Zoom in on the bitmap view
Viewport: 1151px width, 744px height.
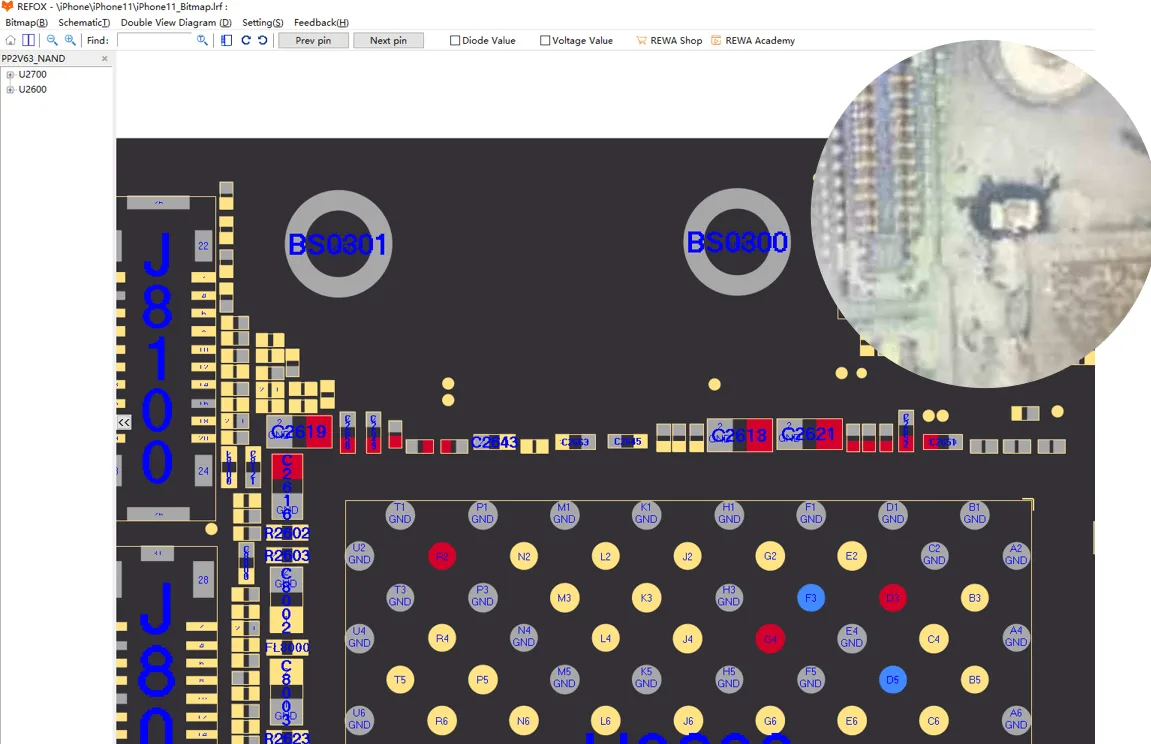[x=70, y=40]
